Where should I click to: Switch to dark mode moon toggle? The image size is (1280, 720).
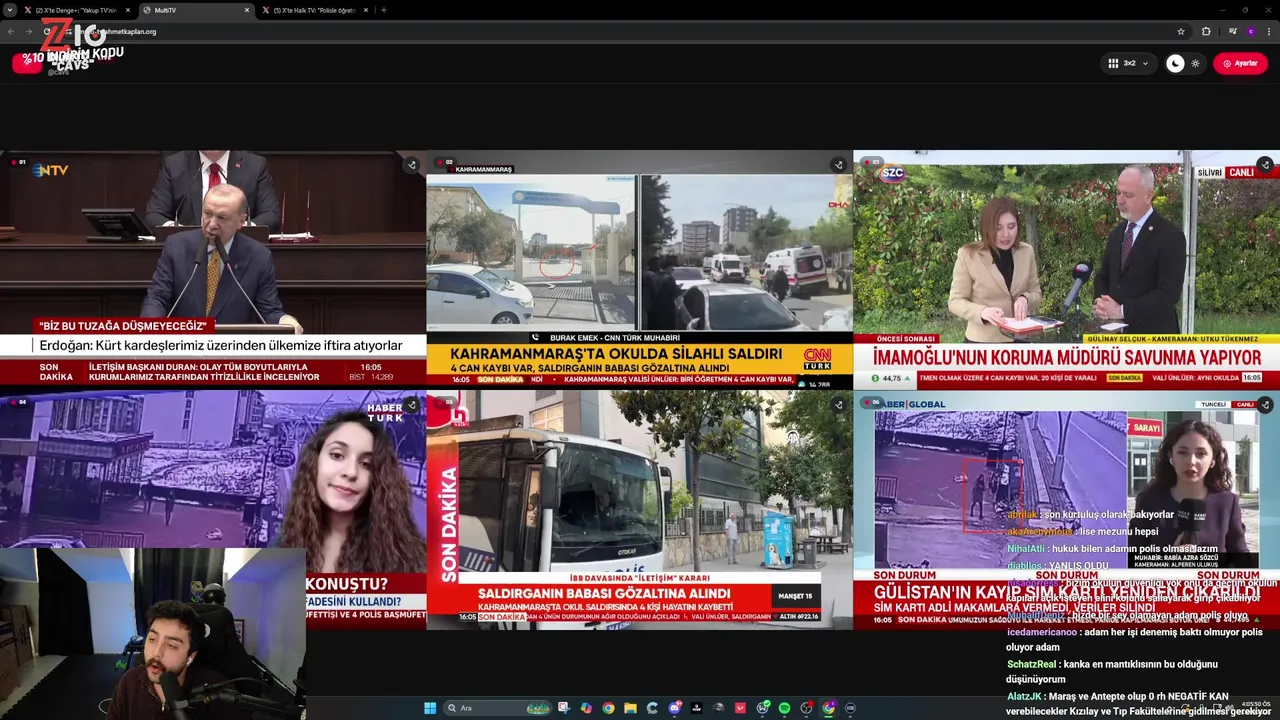coord(1175,63)
